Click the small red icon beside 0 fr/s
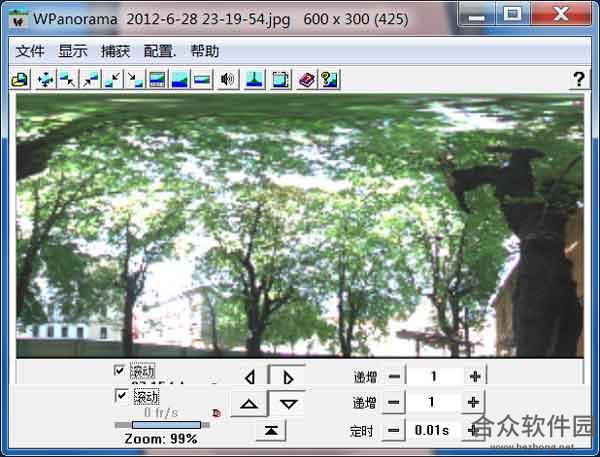600x457 pixels. (217, 413)
